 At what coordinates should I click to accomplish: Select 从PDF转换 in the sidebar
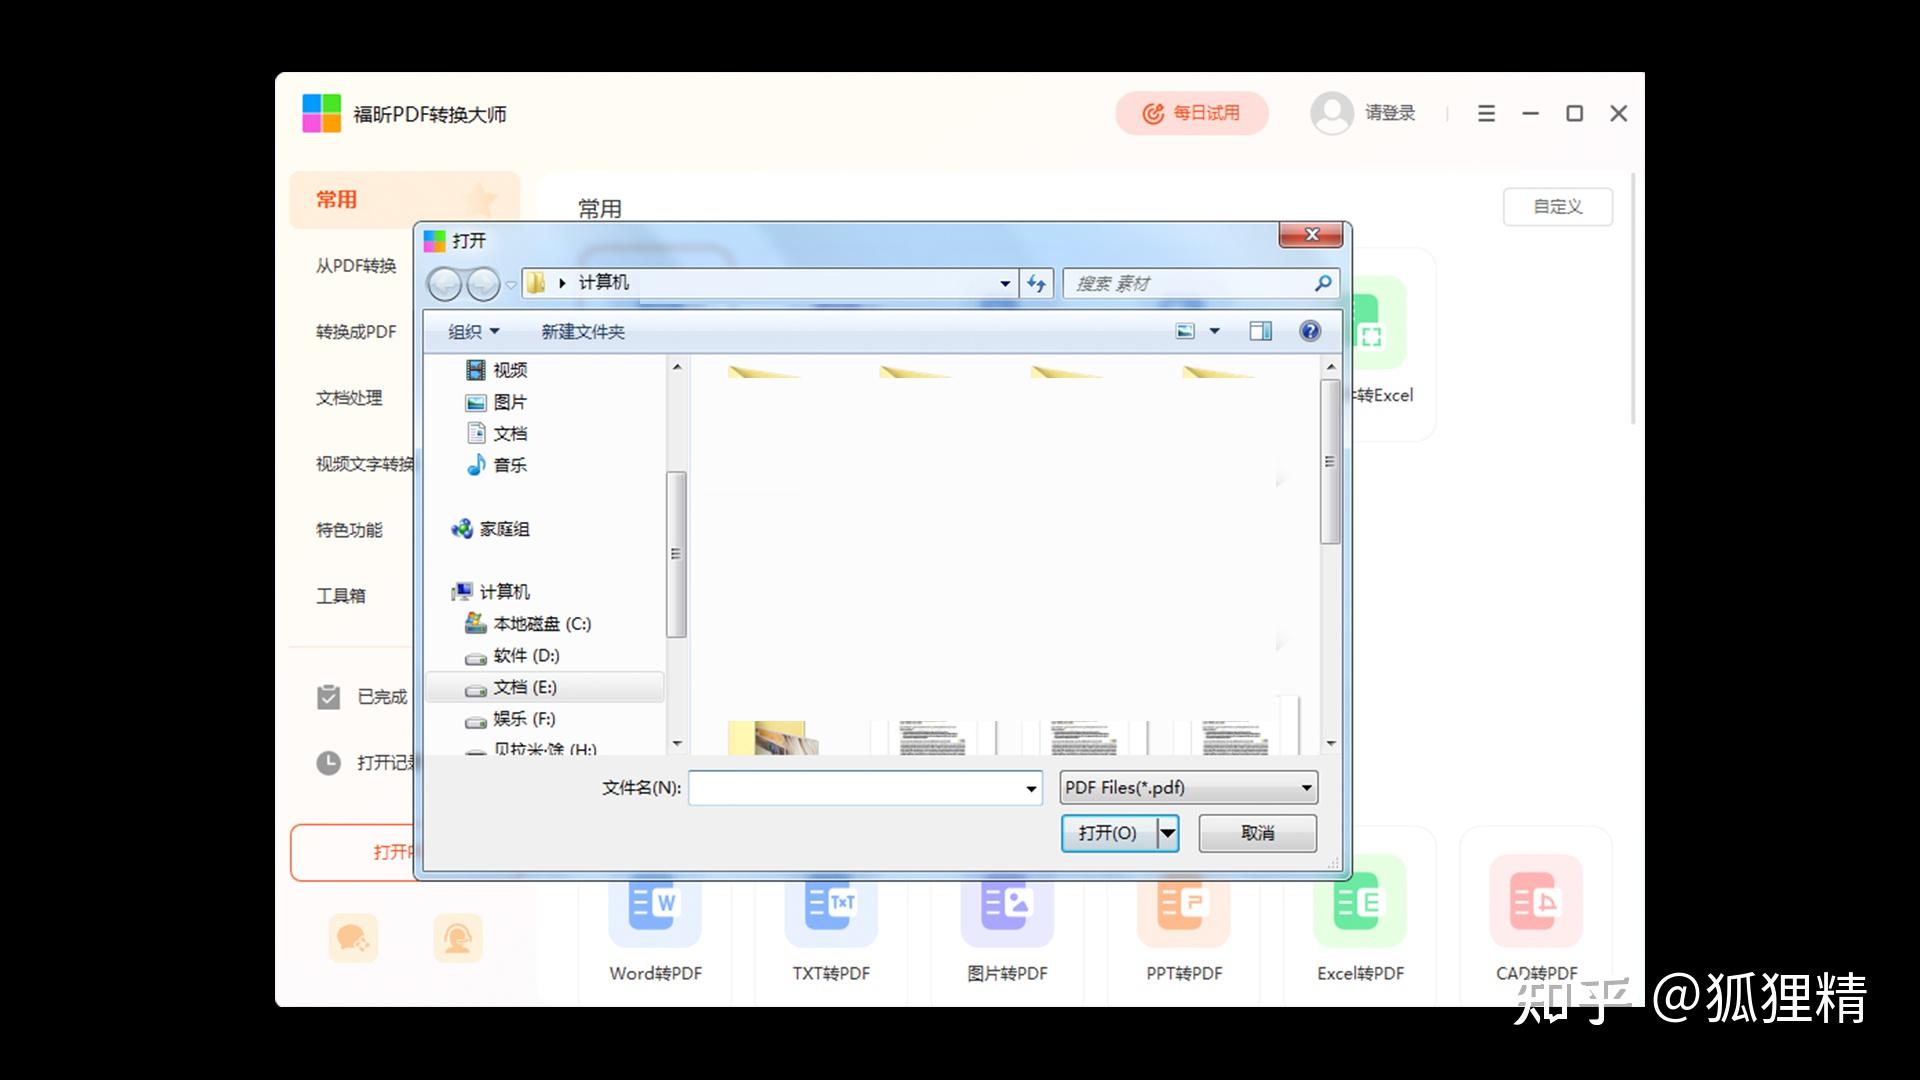pos(356,266)
